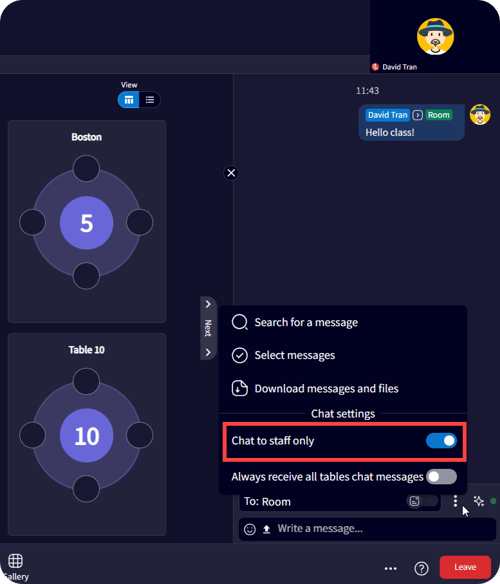Click the upper Next chevron arrow

tap(208, 304)
